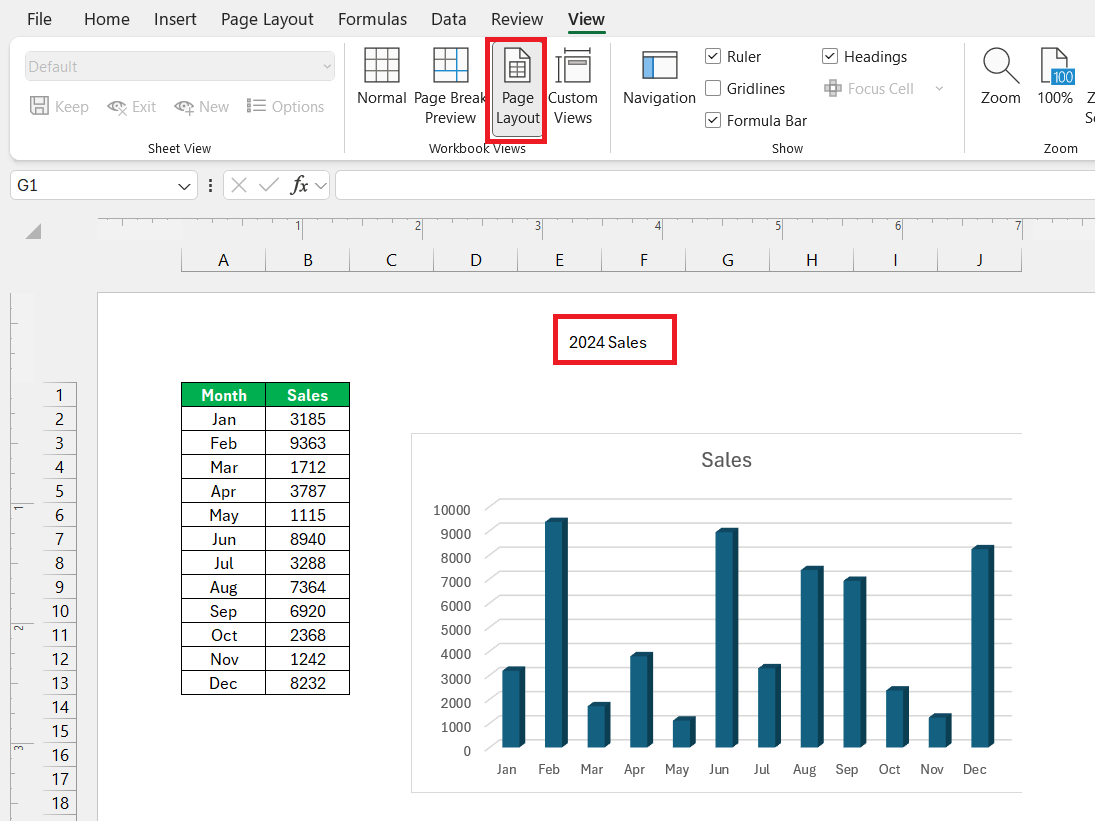Select row 14 header

59,707
